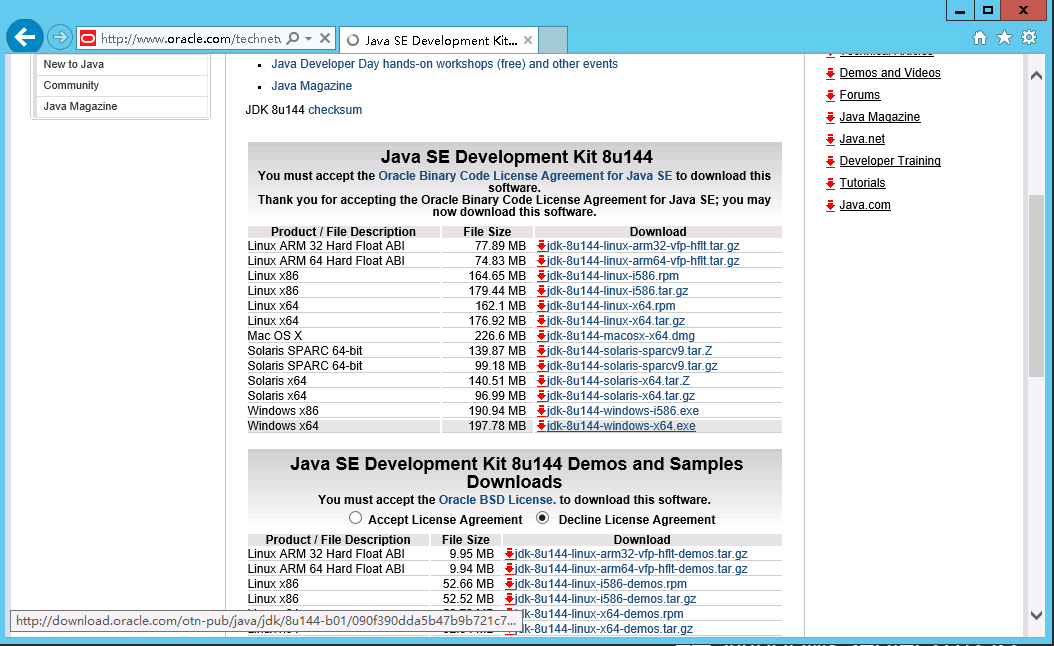1054x646 pixels.
Task: Click the vertical scrollbar up arrow
Action: [1037, 75]
